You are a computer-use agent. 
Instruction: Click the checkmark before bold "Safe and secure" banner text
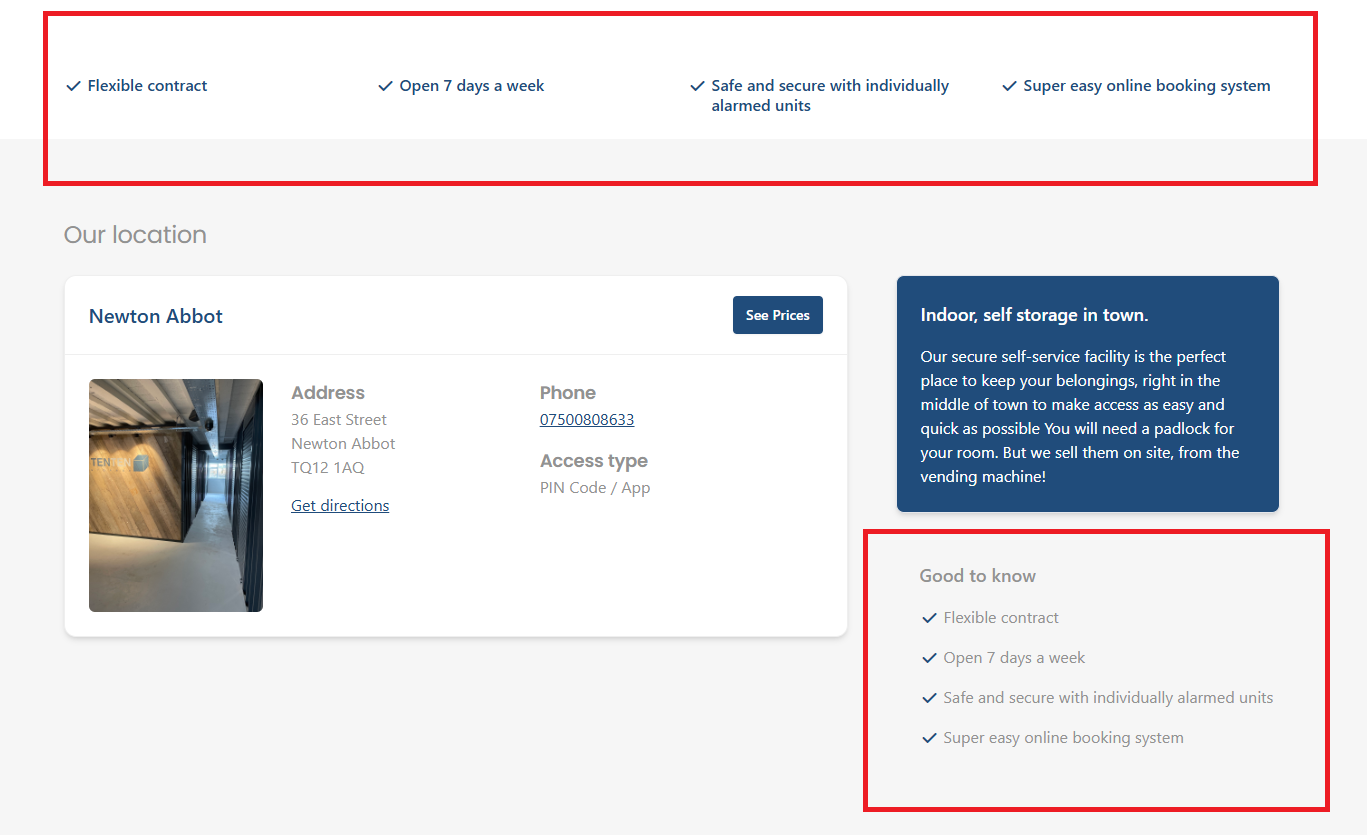pos(697,87)
